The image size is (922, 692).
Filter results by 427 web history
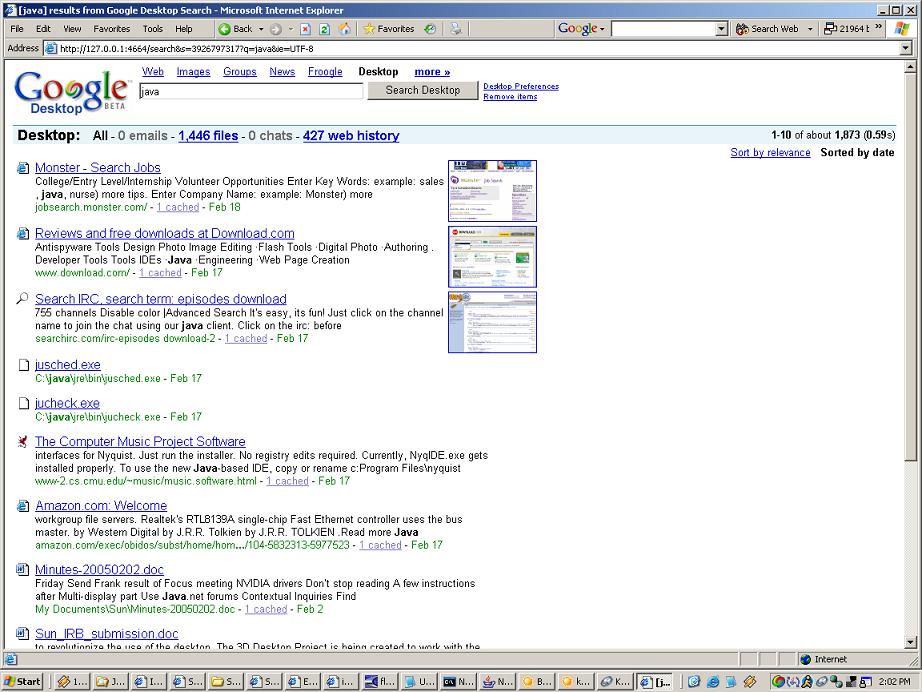(x=351, y=136)
